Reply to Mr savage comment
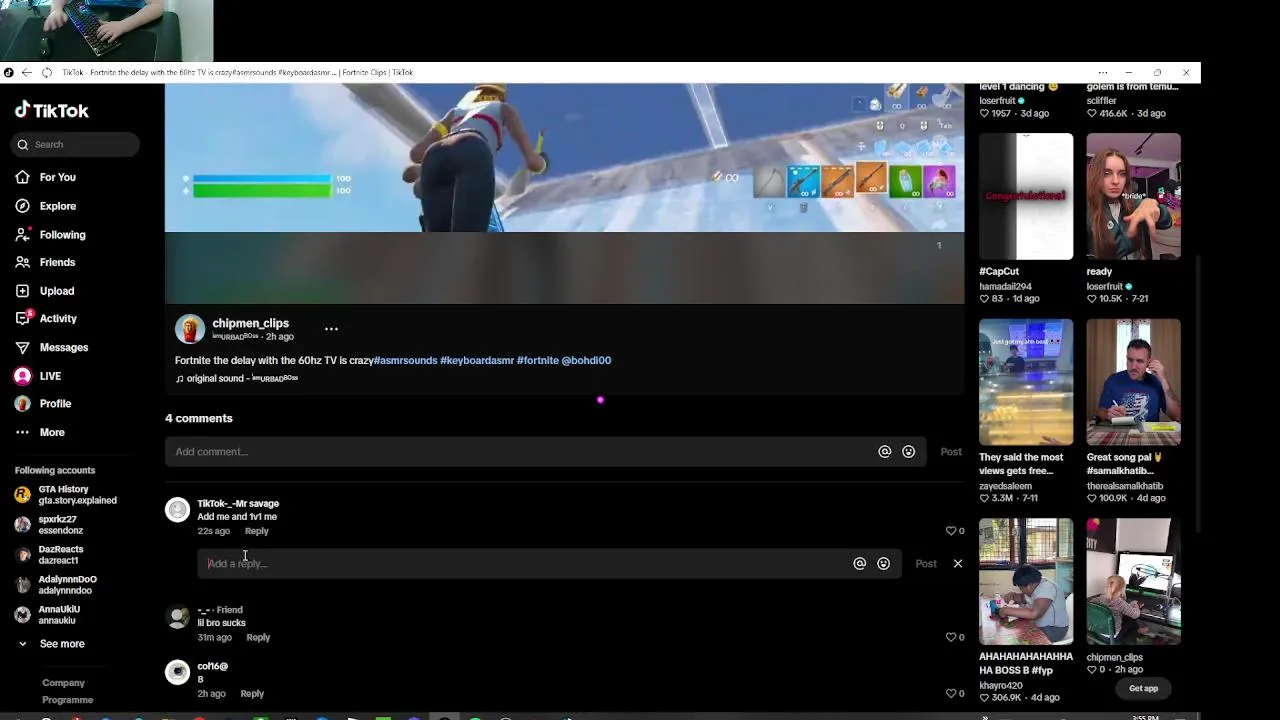Screen dimensions: 1280x720 [257, 531]
